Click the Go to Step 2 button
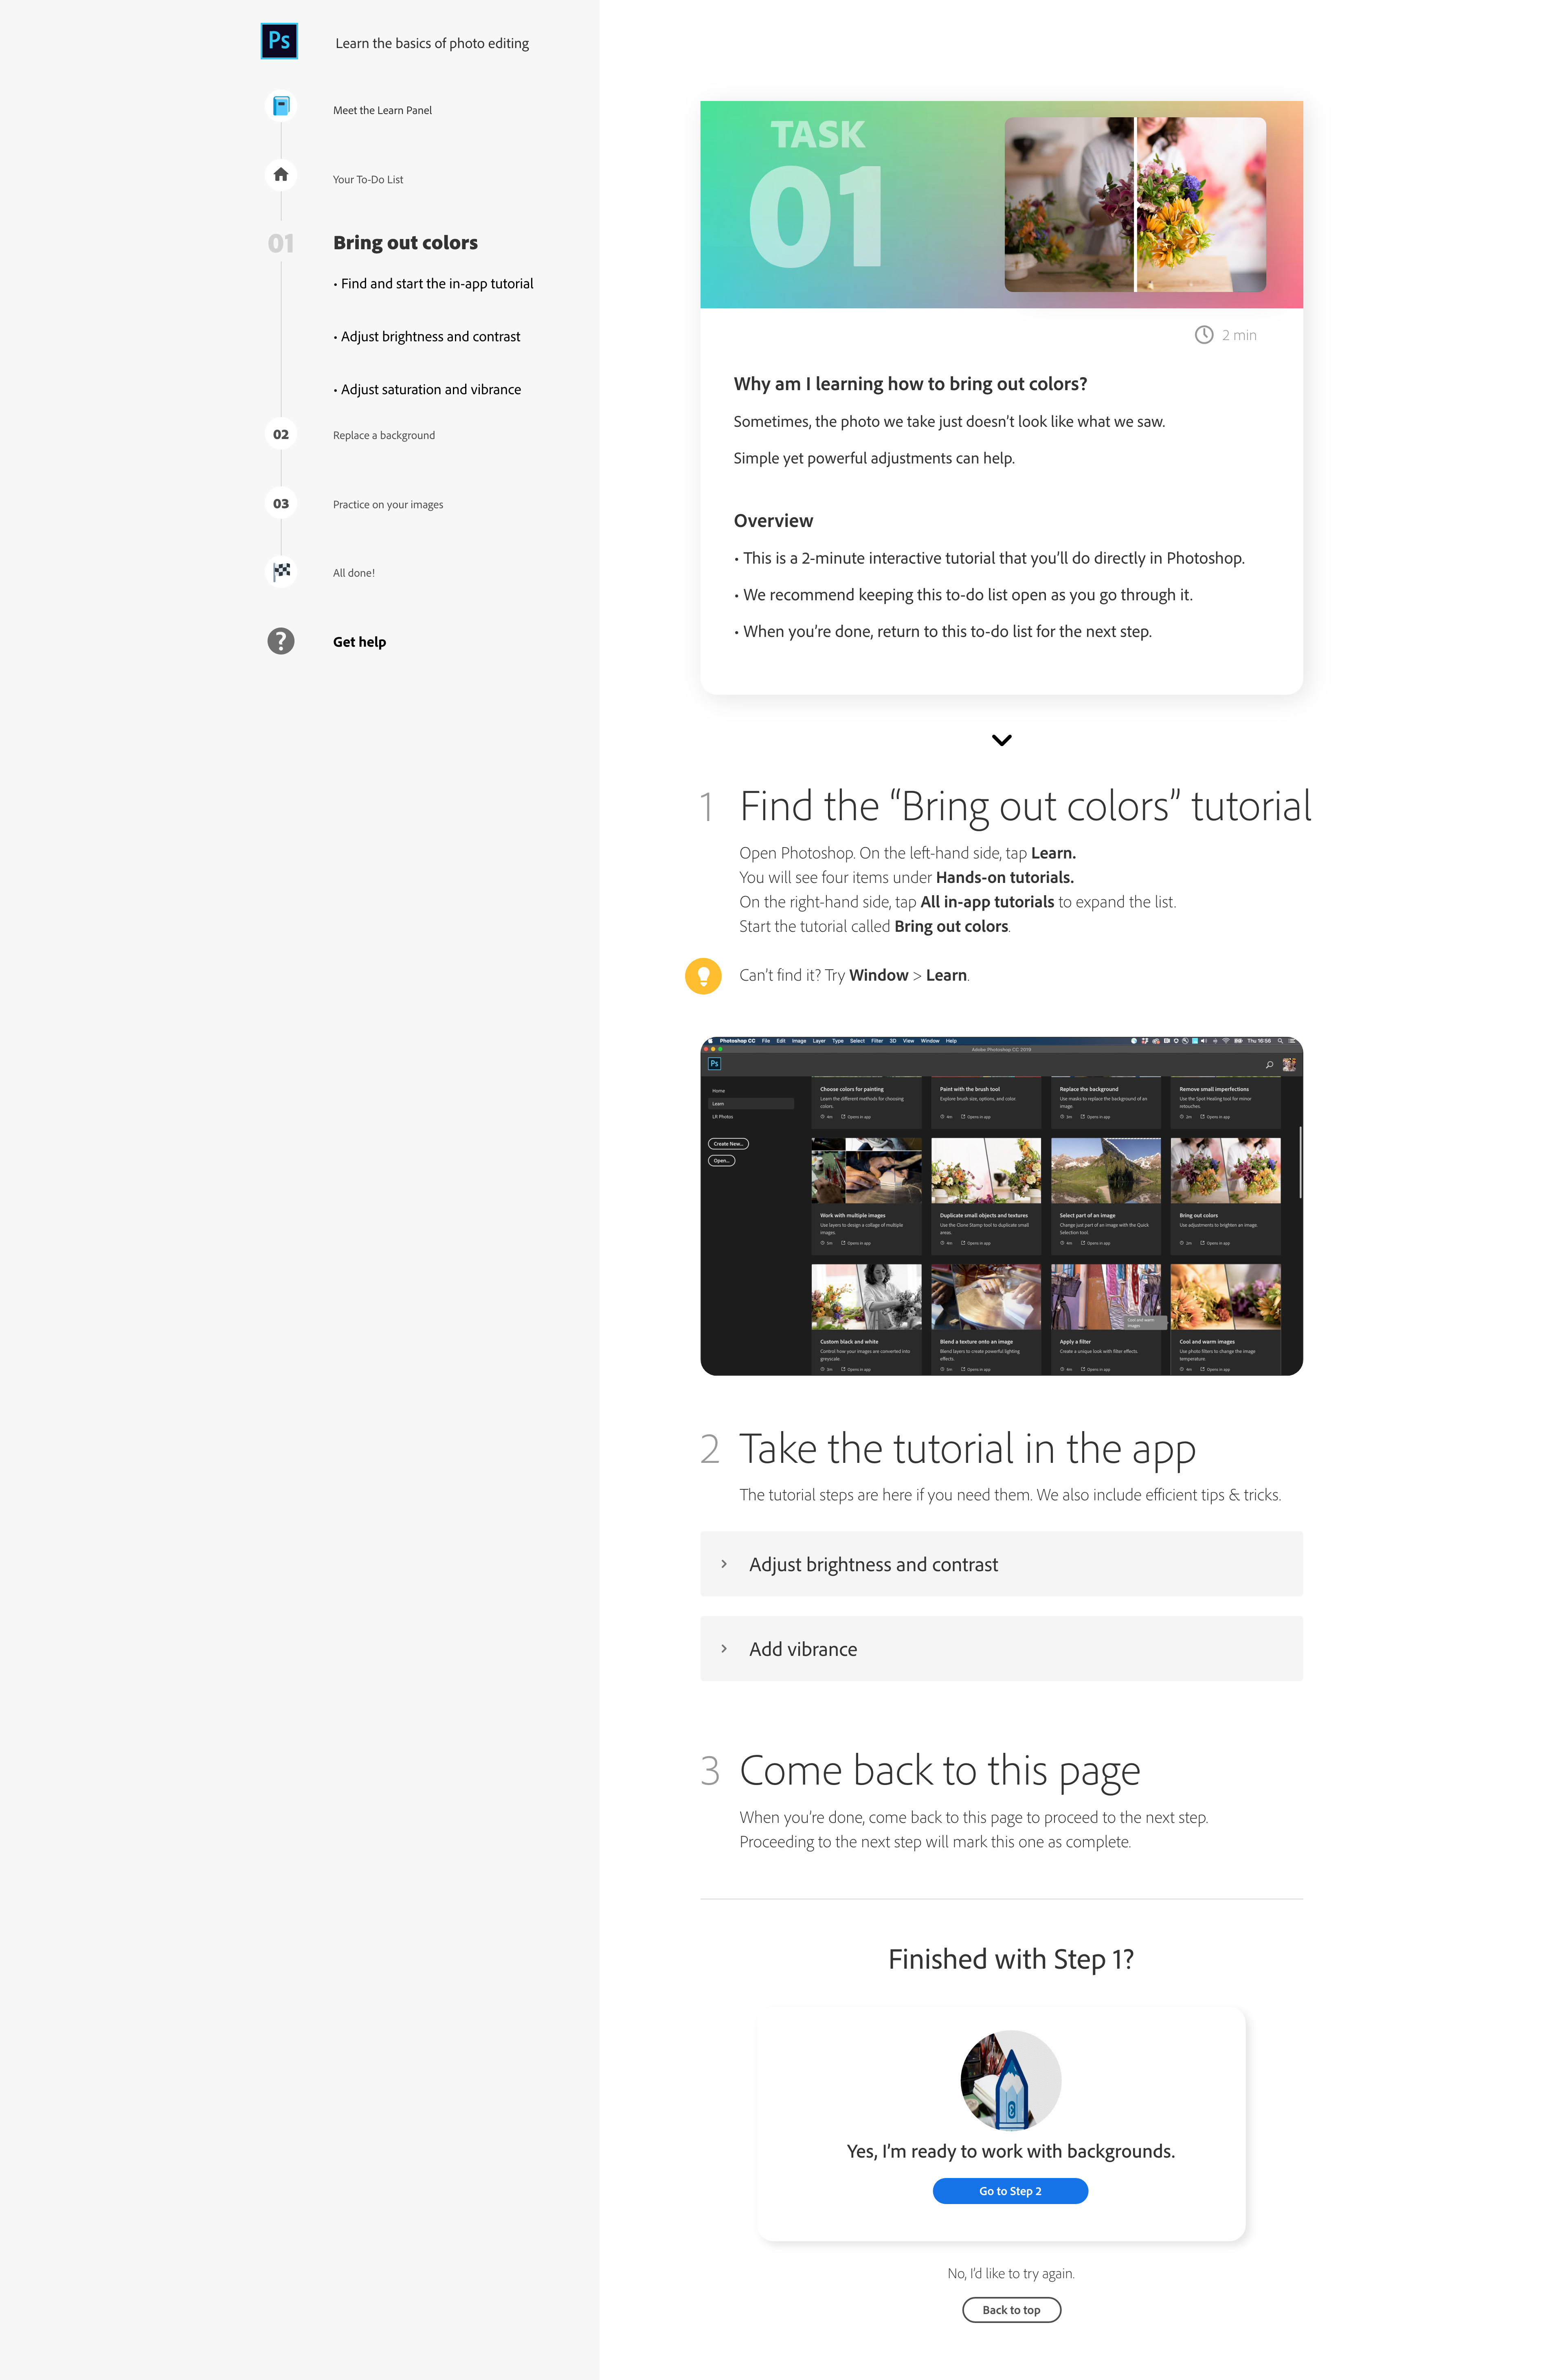 click(1010, 2191)
